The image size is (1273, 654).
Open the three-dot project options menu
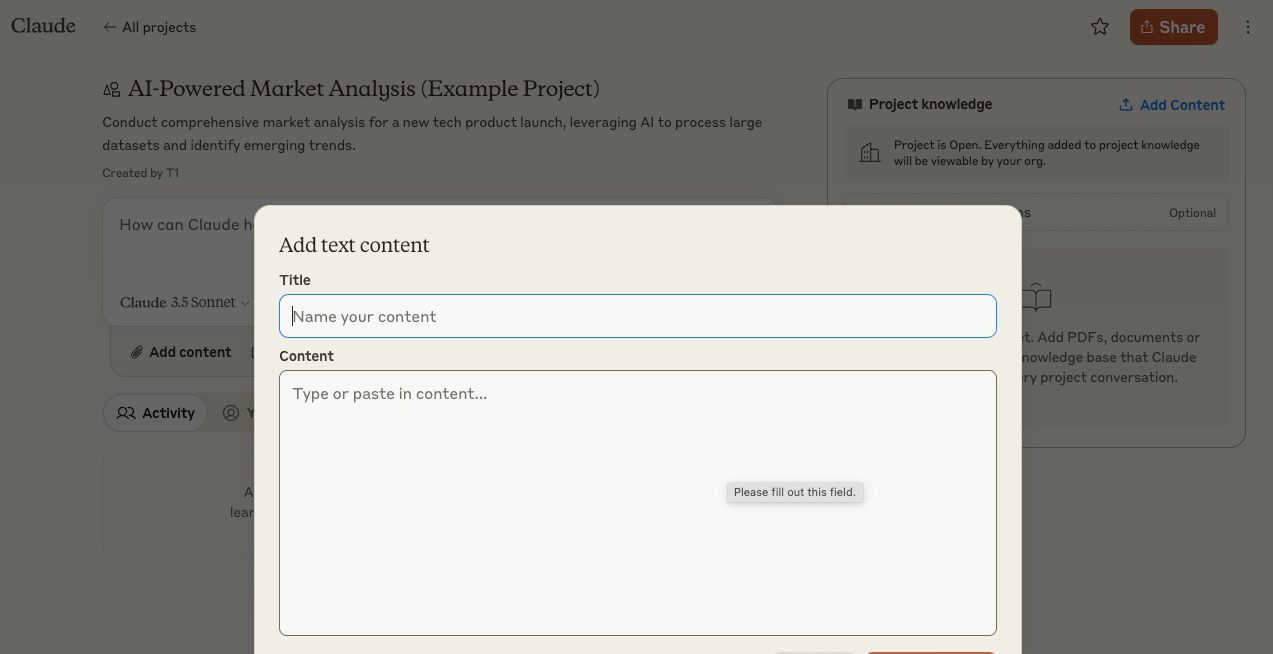tap(1247, 27)
